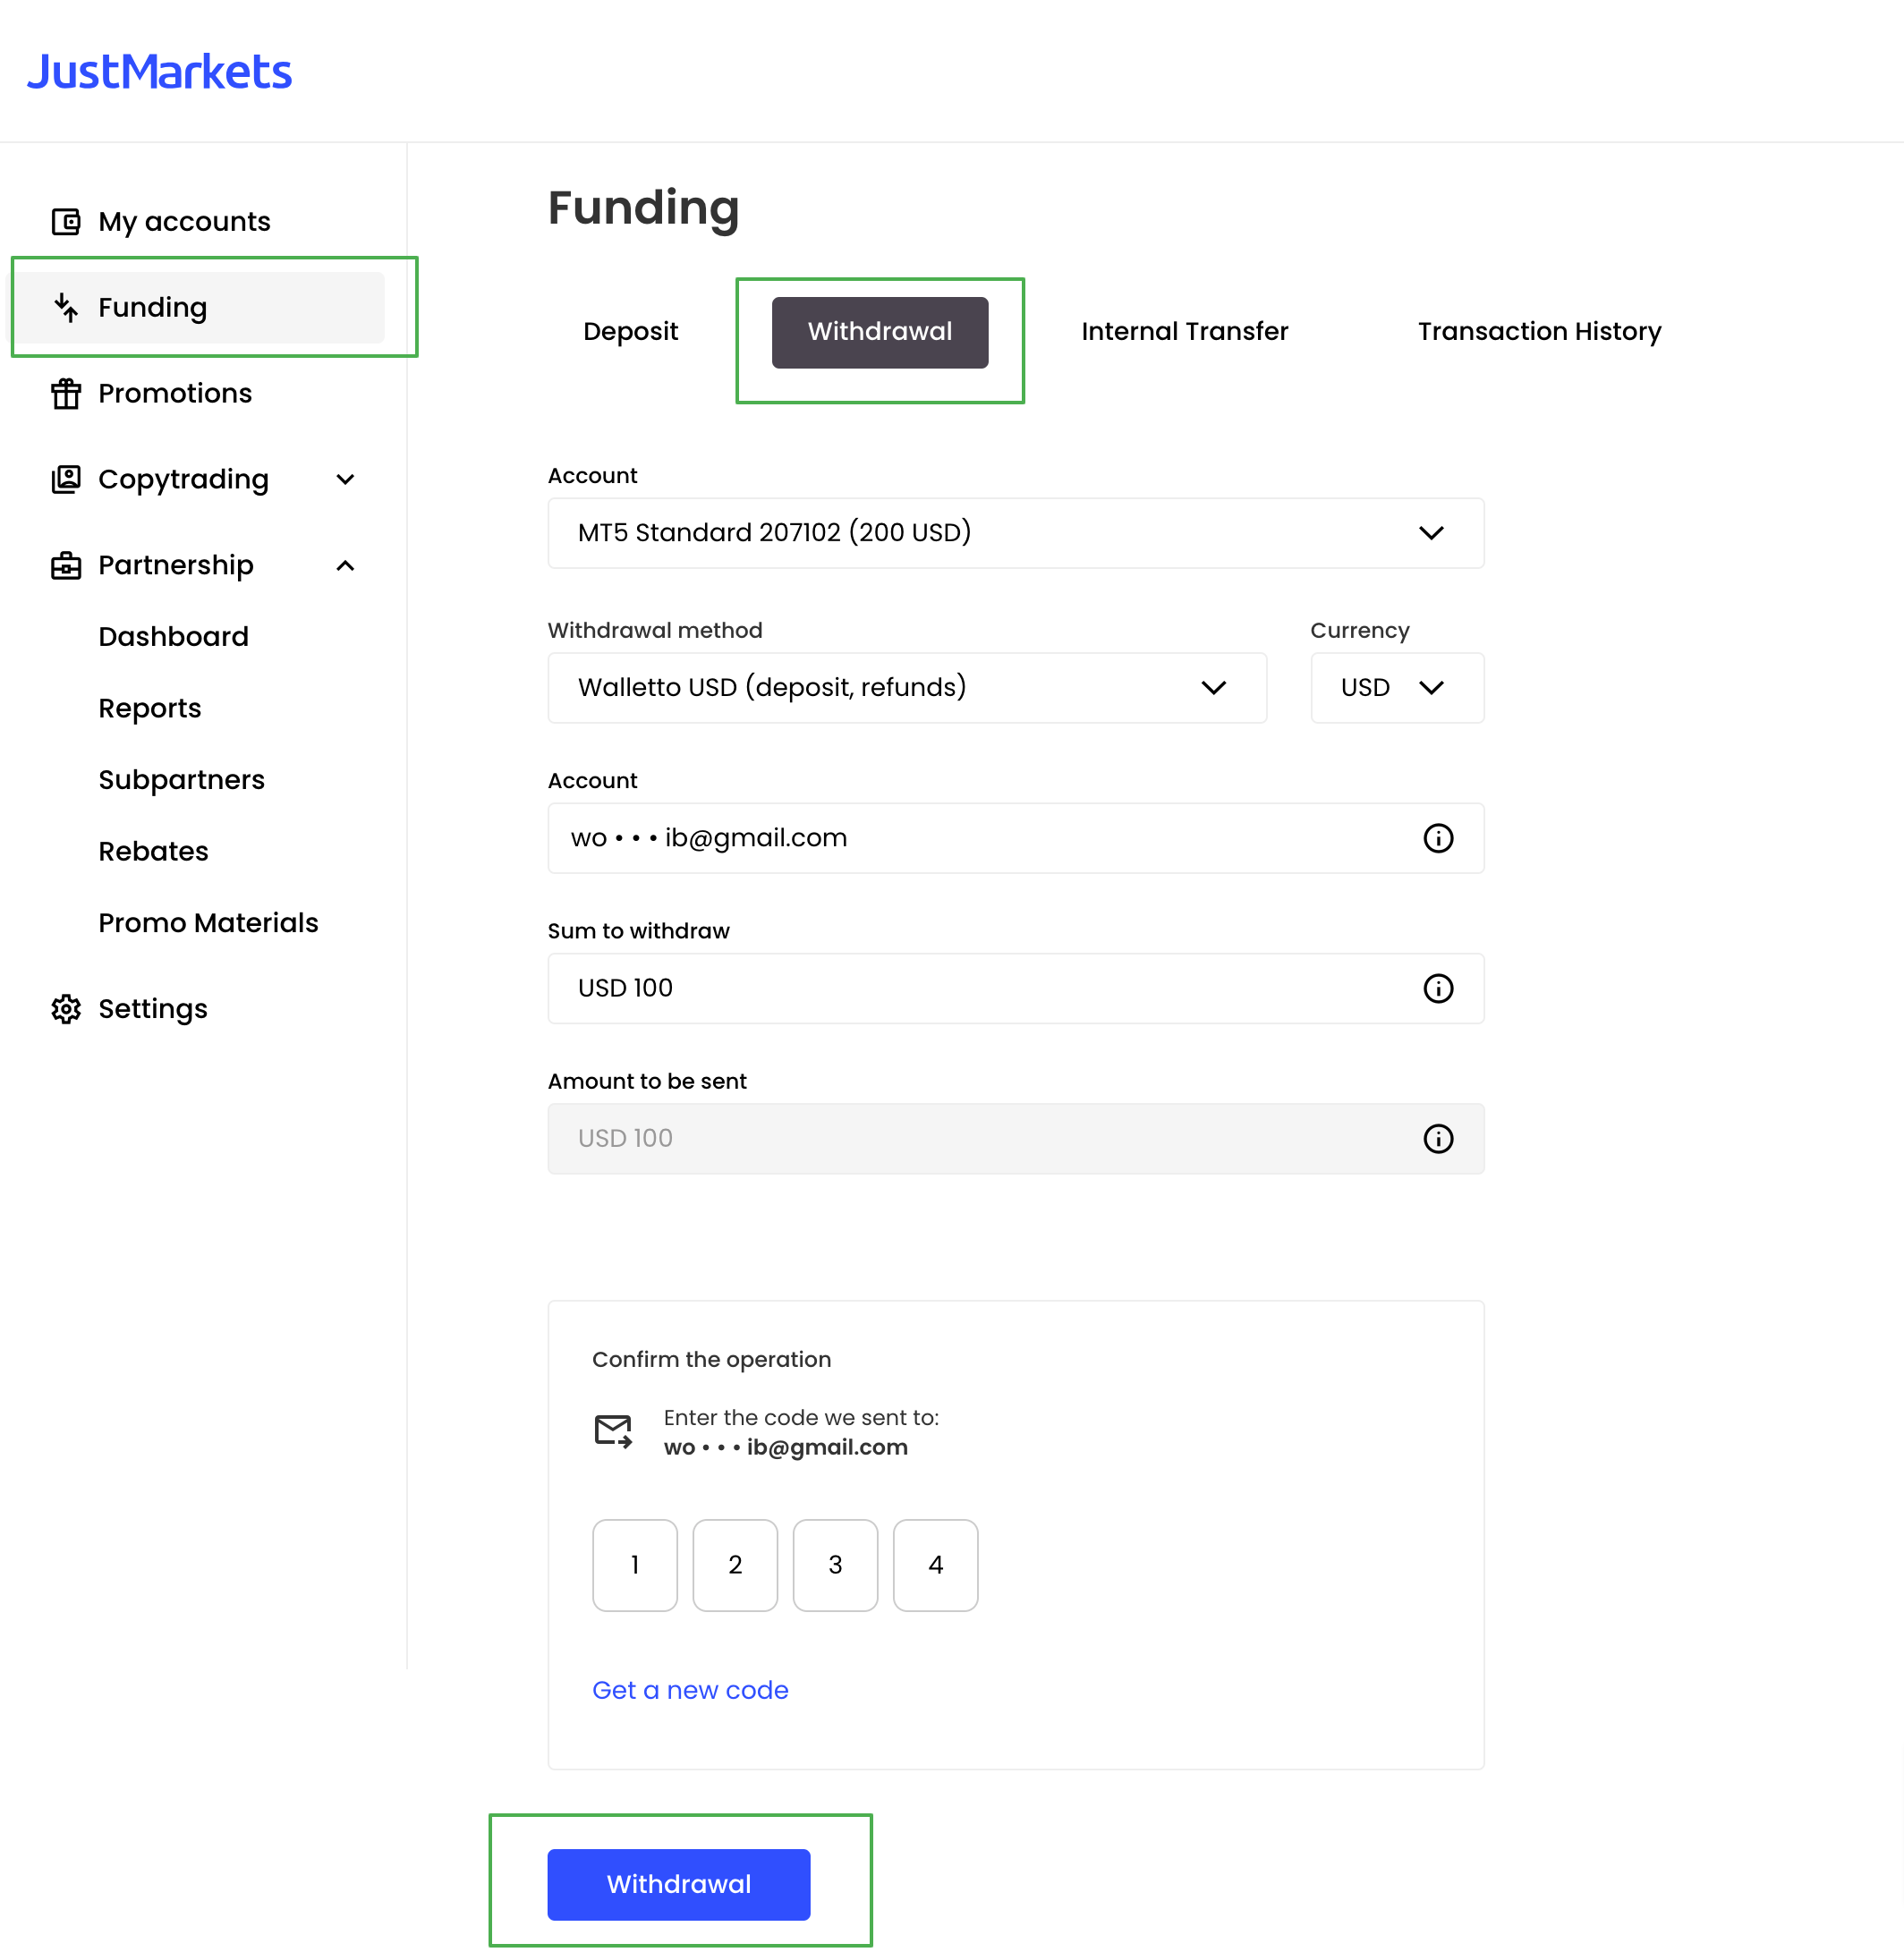This screenshot has width=1904, height=1952.
Task: Open the Currency selector showing USD
Action: (1397, 688)
